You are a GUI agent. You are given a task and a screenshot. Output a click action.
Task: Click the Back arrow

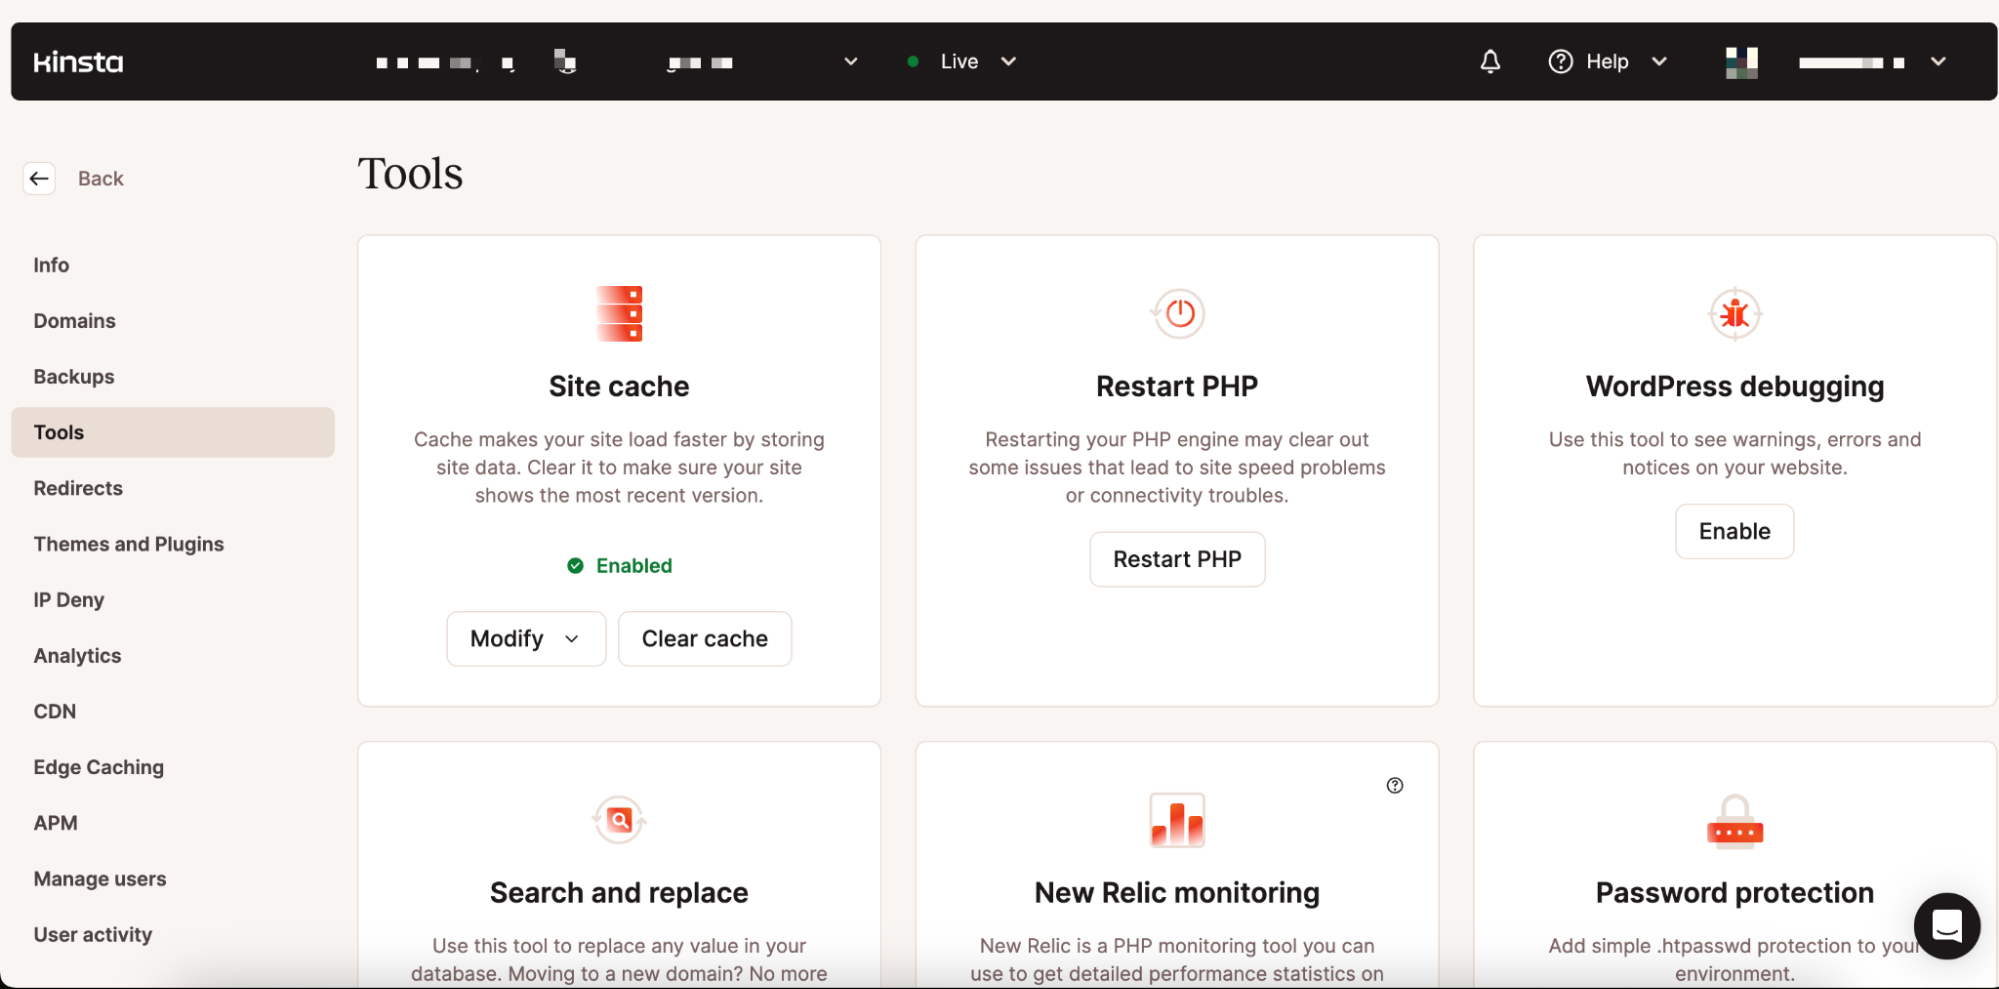click(x=39, y=178)
